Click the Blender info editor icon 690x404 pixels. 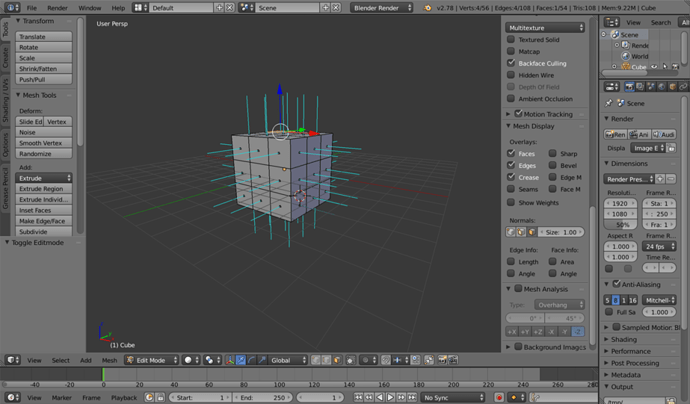10,7
